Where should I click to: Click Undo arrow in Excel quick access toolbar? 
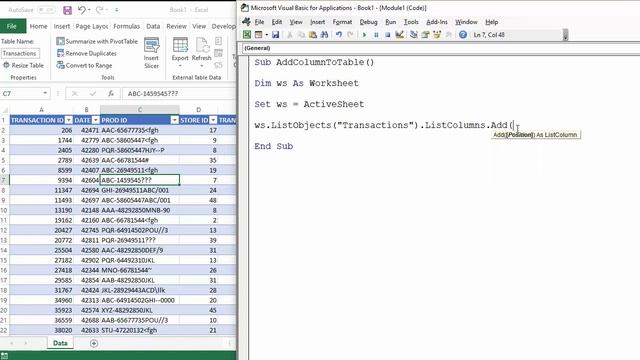(x=82, y=10)
